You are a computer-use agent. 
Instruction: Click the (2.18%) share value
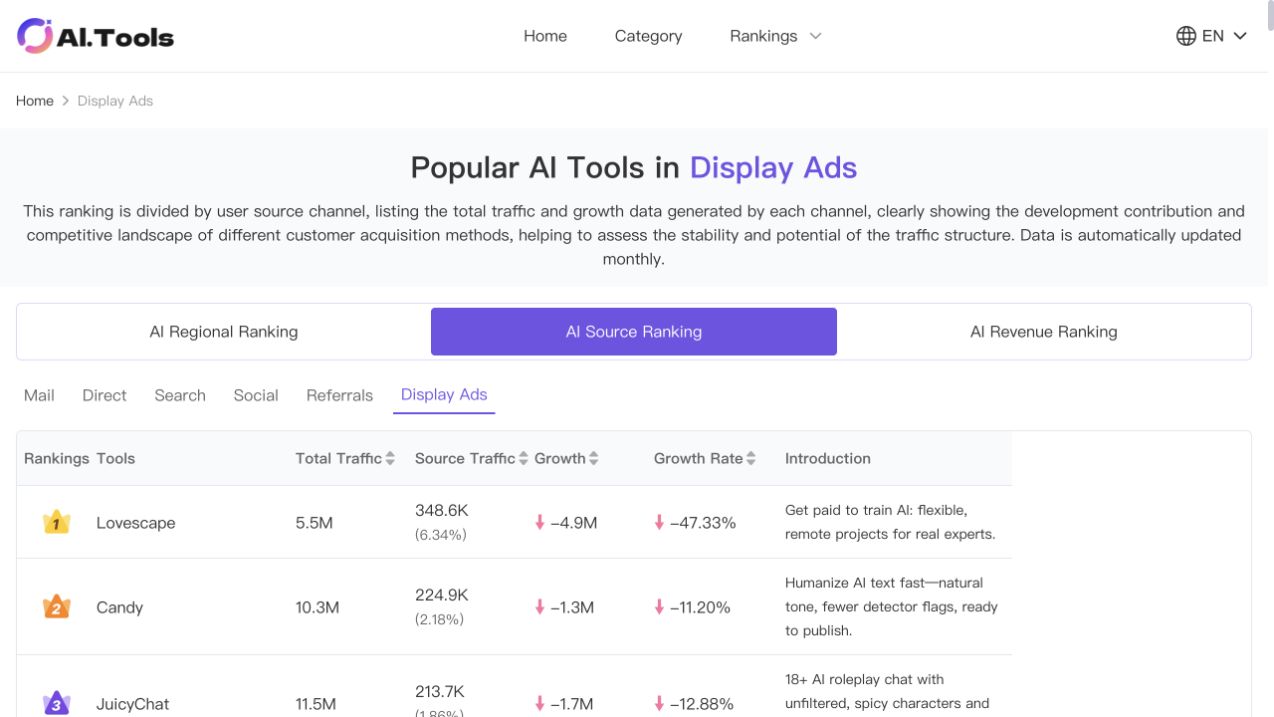(440, 620)
